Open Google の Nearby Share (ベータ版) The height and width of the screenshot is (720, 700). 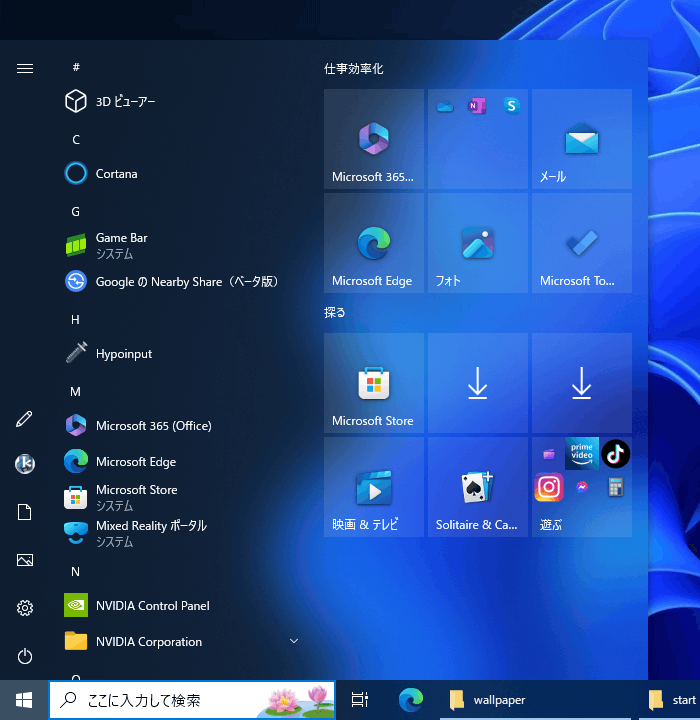coord(180,281)
